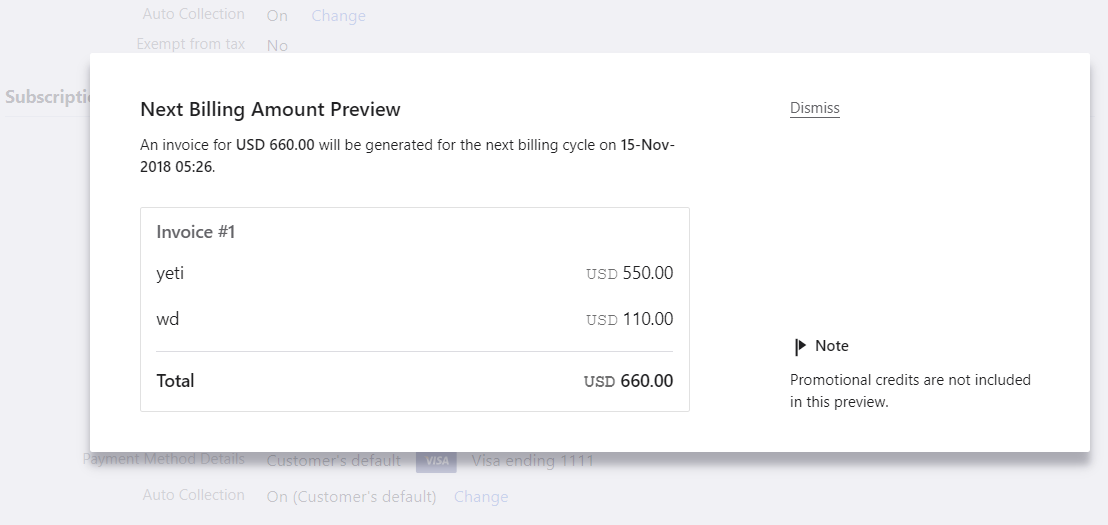Click the Total label in invoice
The width and height of the screenshot is (1108, 525).
[176, 381]
